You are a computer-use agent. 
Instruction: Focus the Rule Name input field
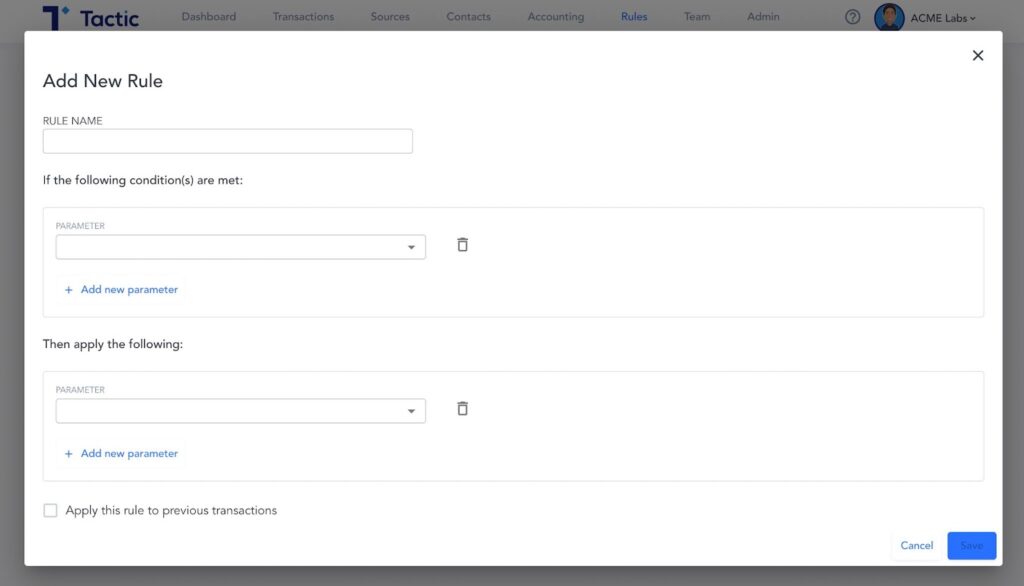pyautogui.click(x=227, y=141)
